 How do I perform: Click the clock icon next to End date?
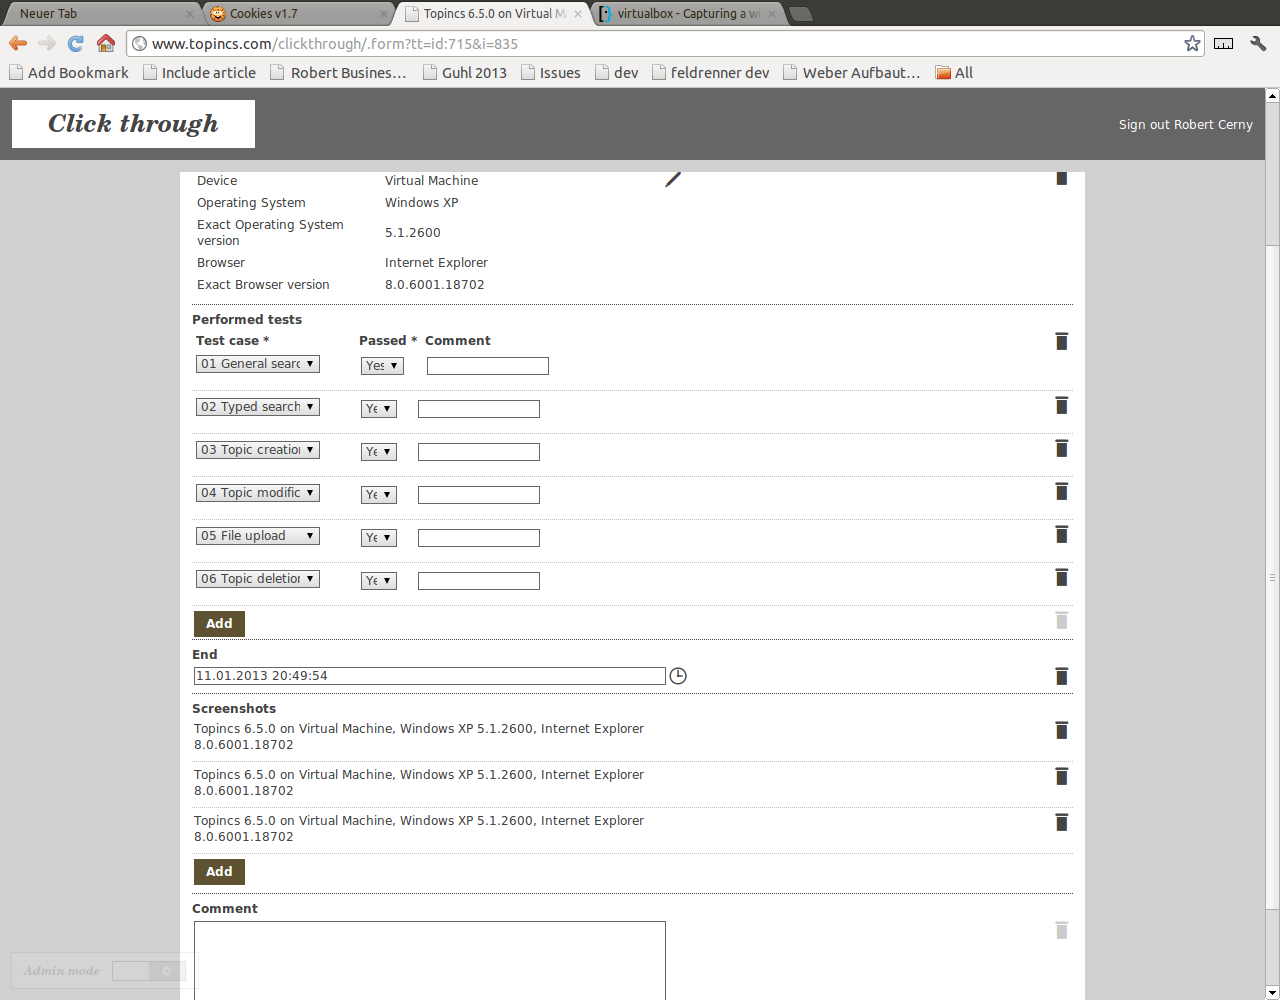678,676
